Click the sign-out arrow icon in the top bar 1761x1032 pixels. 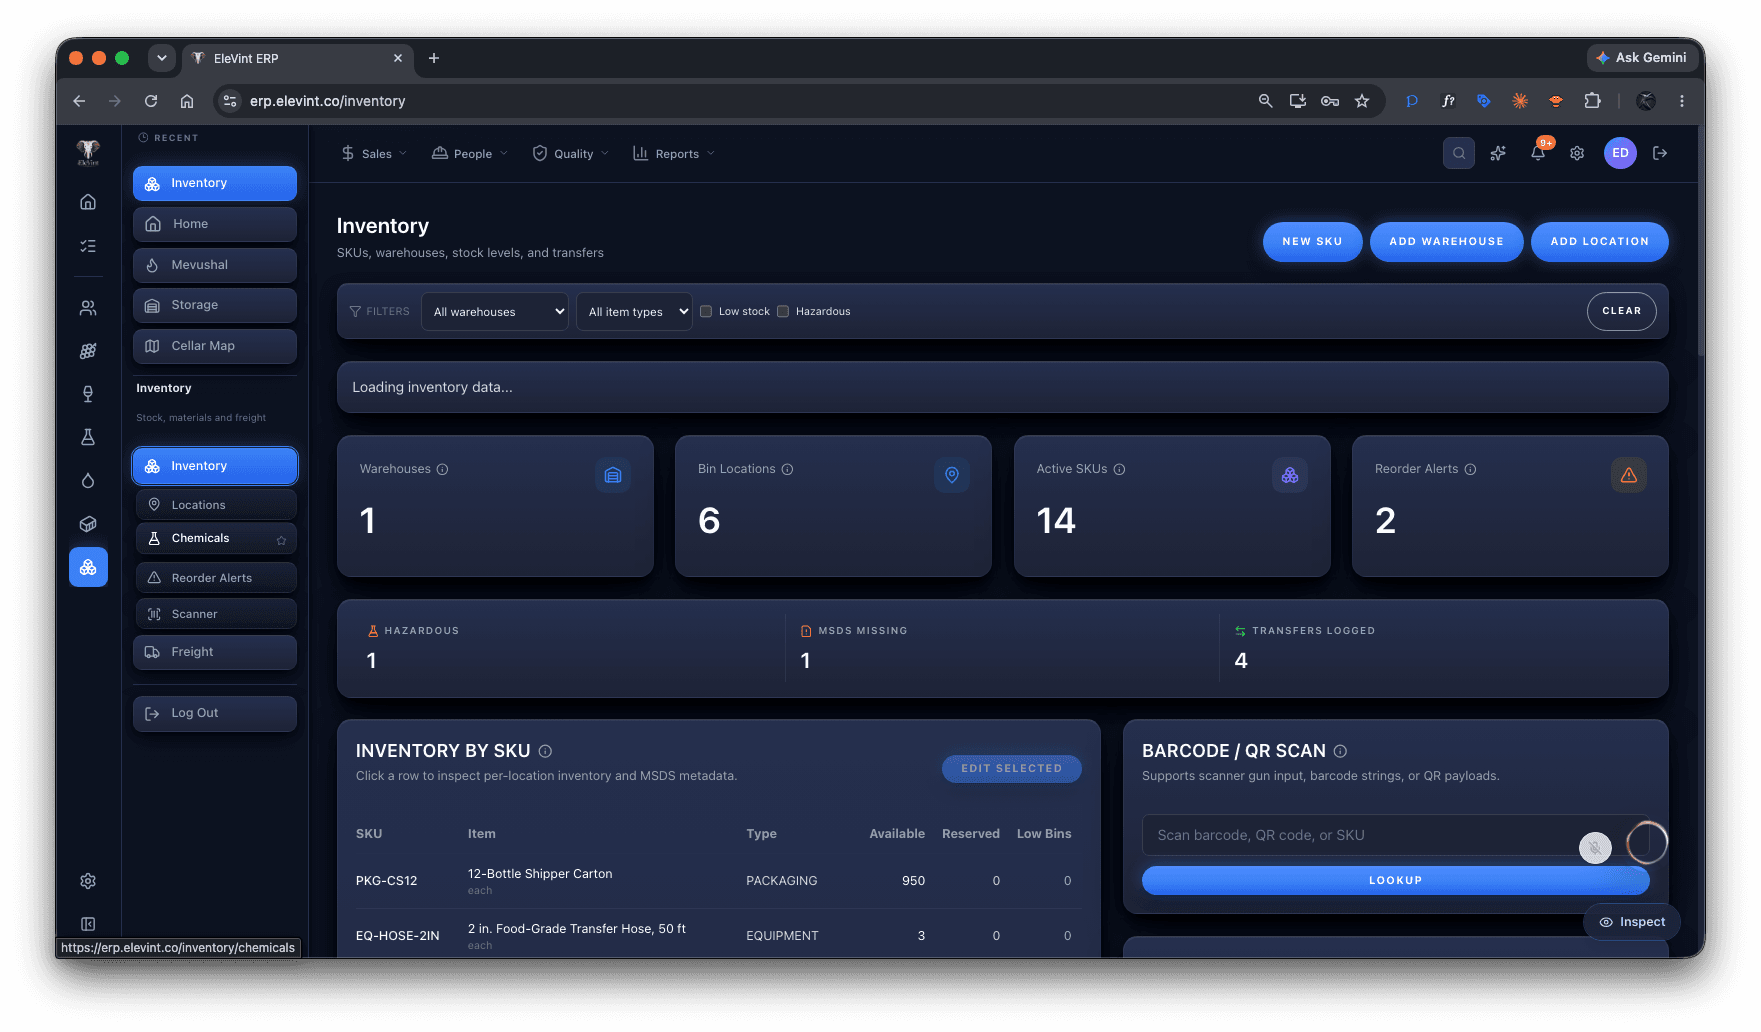coord(1660,153)
